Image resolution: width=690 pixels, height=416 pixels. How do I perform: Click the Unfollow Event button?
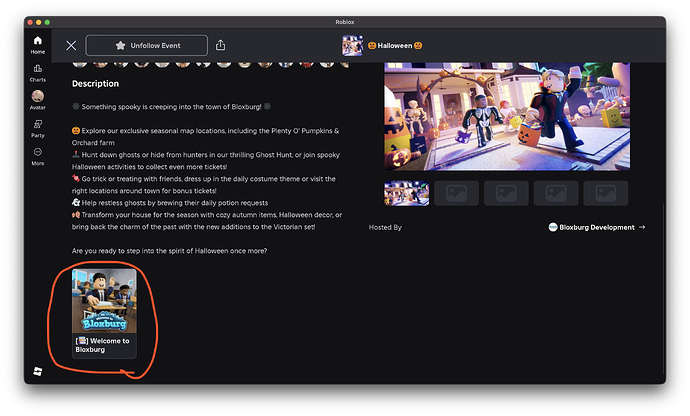click(x=147, y=45)
